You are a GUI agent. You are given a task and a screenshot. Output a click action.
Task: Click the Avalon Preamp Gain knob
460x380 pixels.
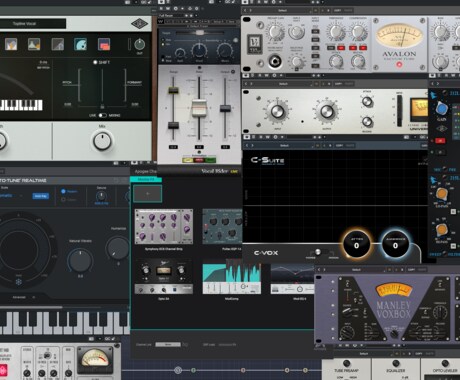[275, 32]
